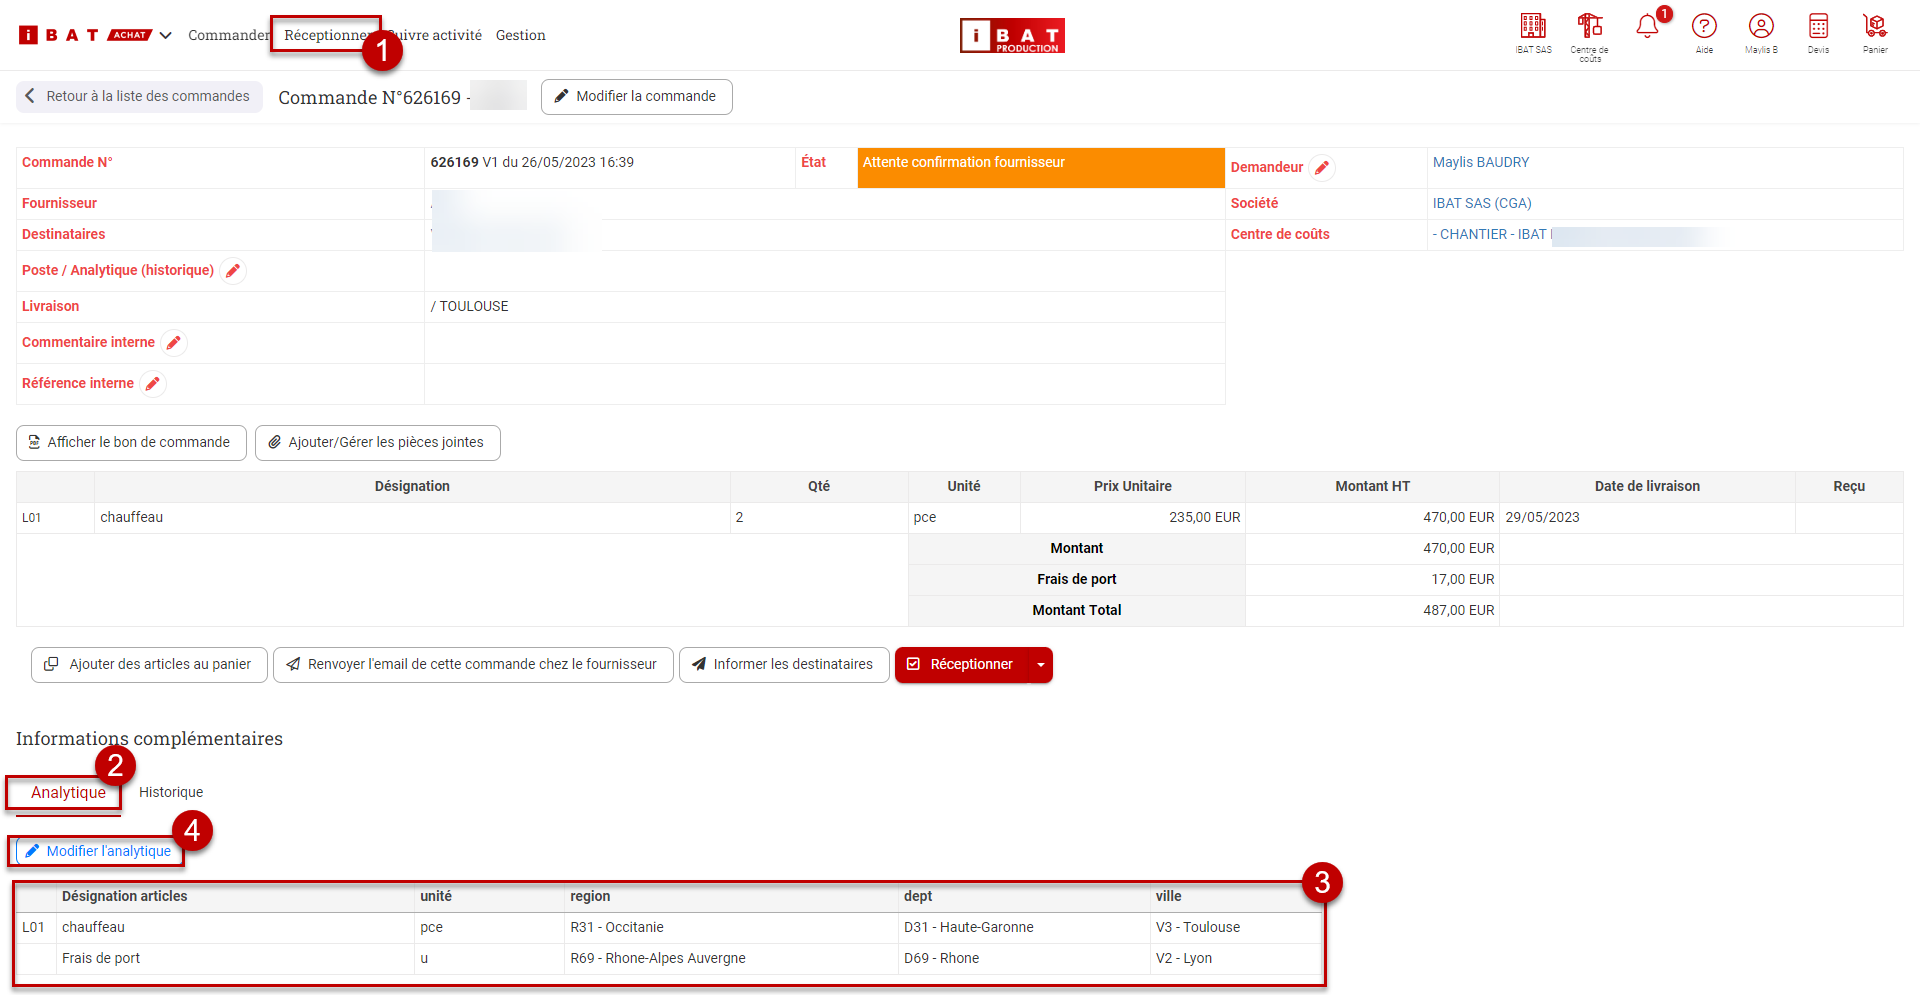
Task: Go back via Retour à la liste des commandes
Action: pyautogui.click(x=139, y=97)
